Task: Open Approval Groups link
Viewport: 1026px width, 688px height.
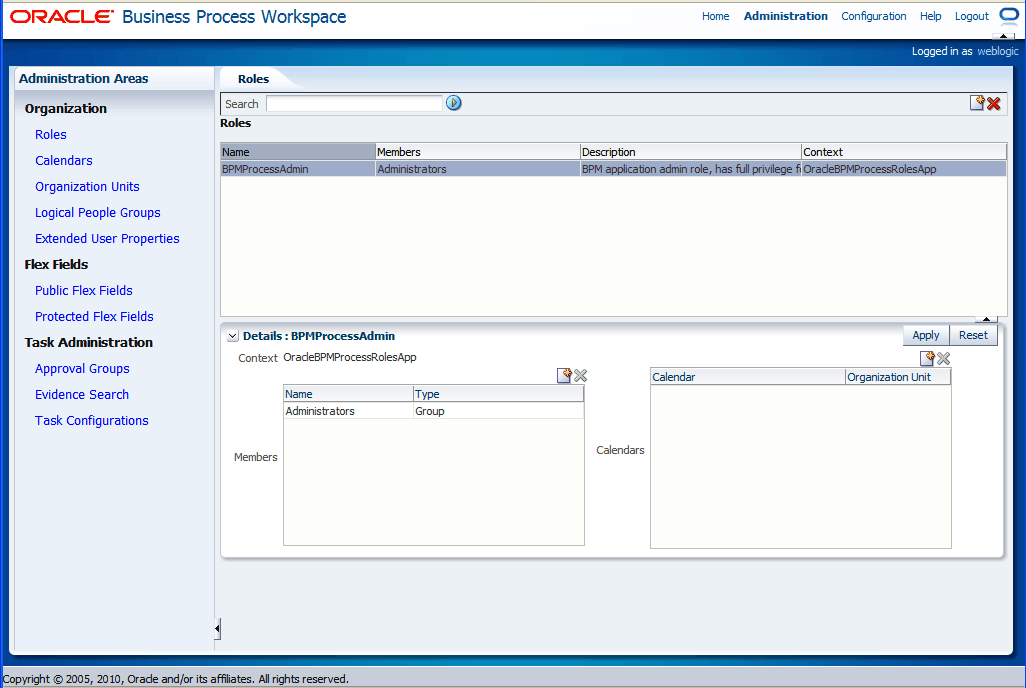Action: tap(82, 369)
